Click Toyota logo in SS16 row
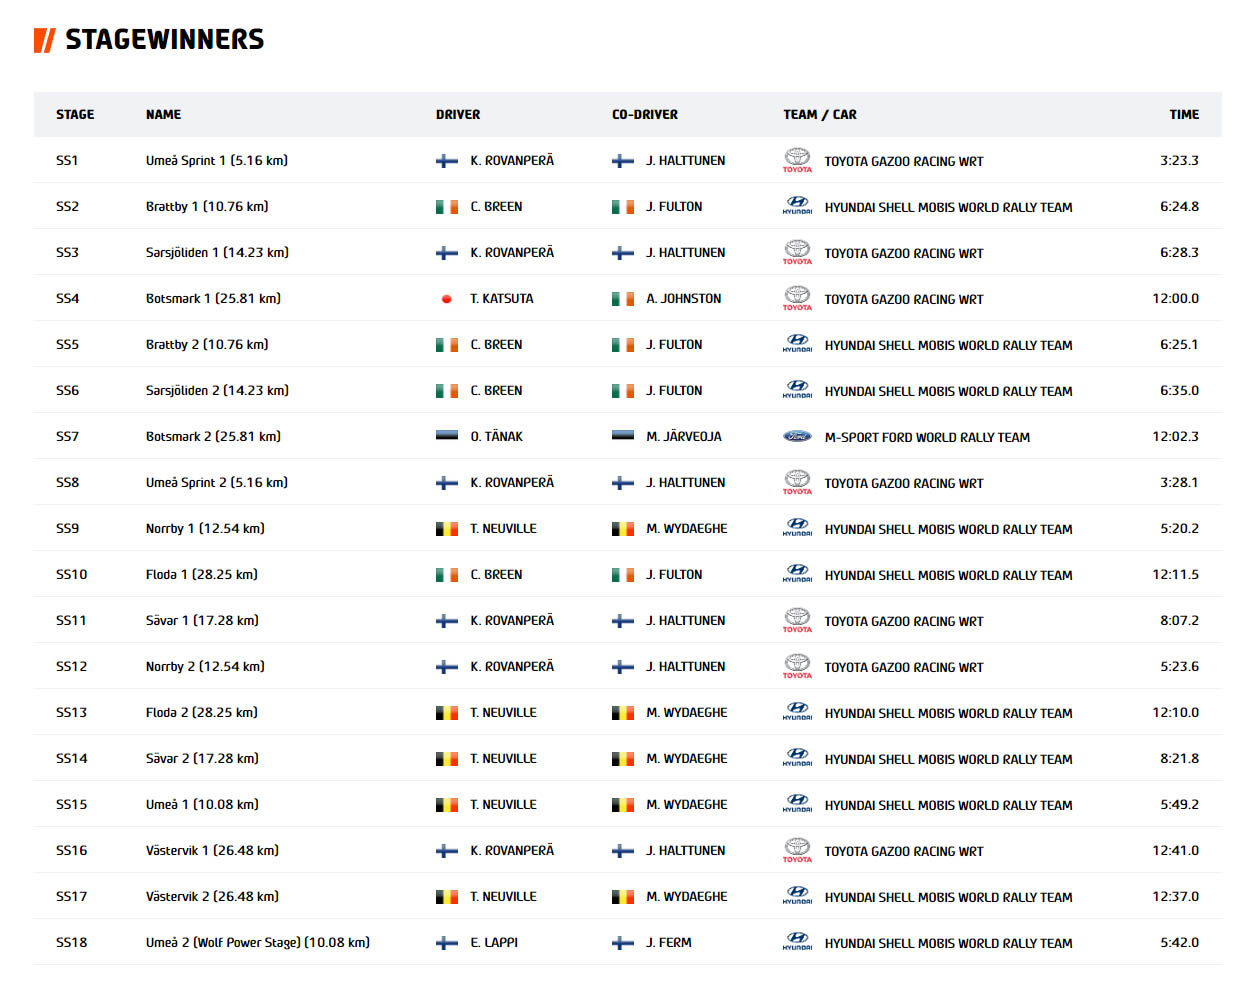Image resolution: width=1256 pixels, height=987 pixels. pyautogui.click(x=797, y=850)
